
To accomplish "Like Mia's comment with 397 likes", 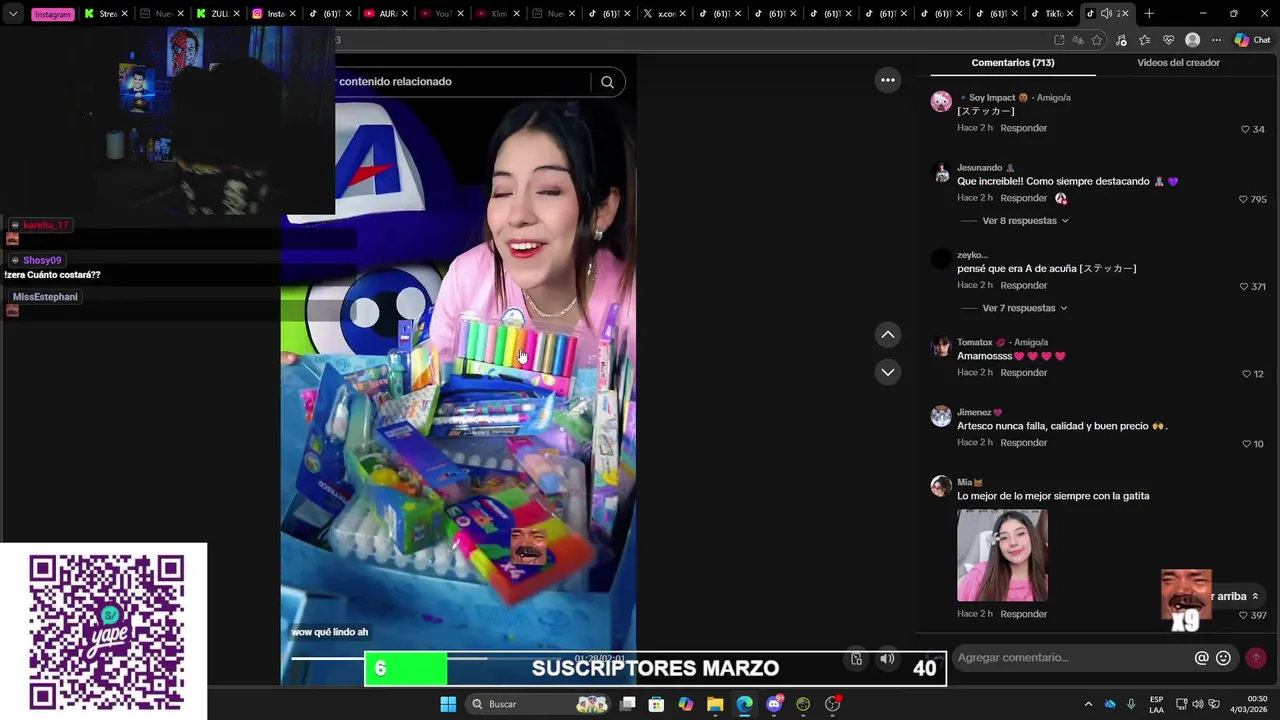I will (x=1243, y=615).
